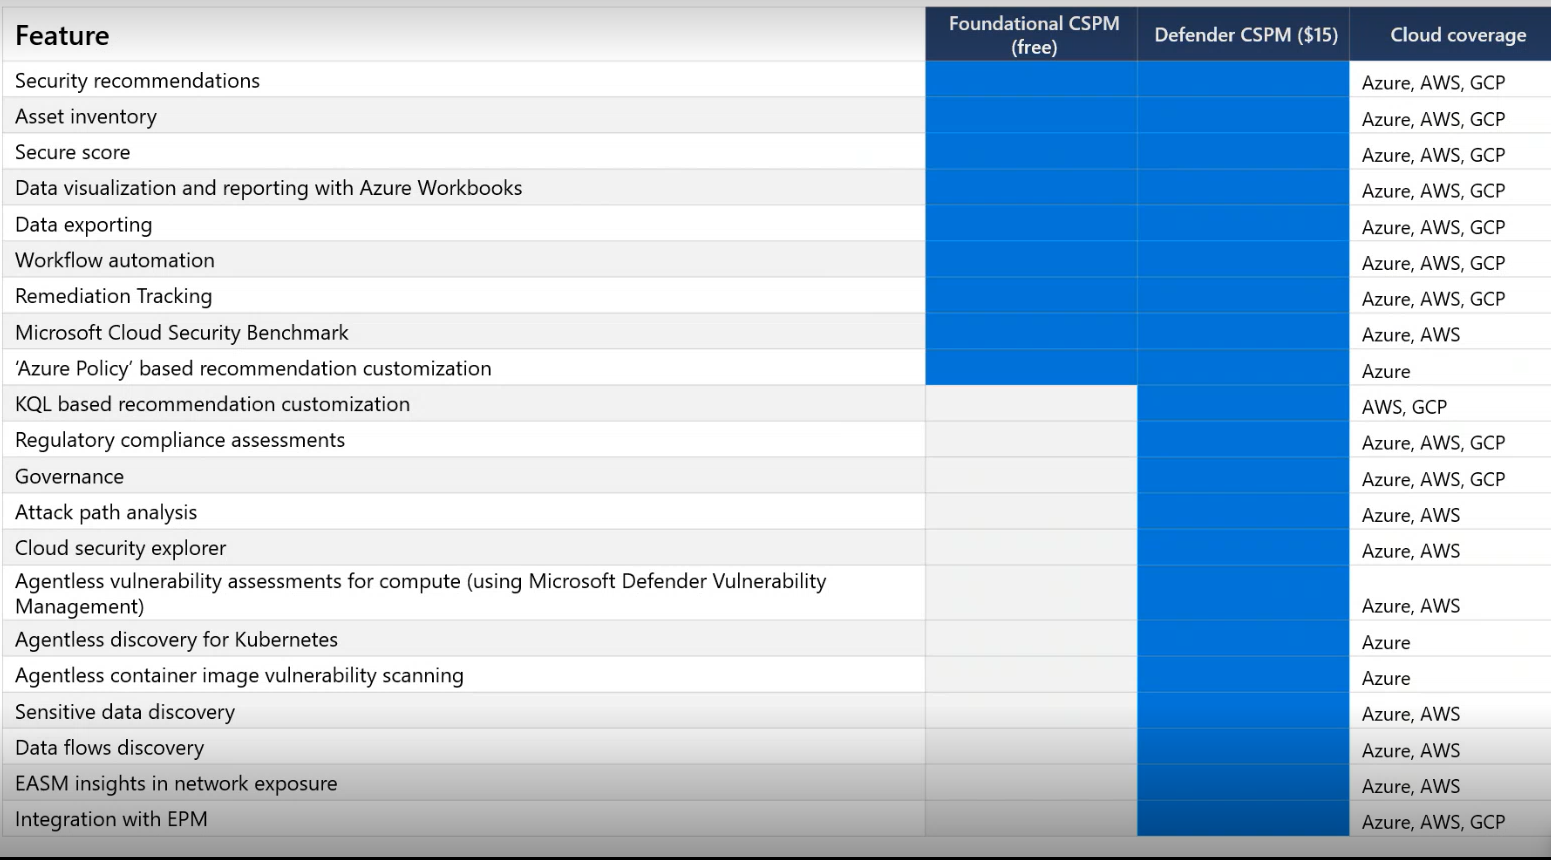Select 'Azure, AWS, GCP' coverage for Workflow automation

pyautogui.click(x=1433, y=263)
